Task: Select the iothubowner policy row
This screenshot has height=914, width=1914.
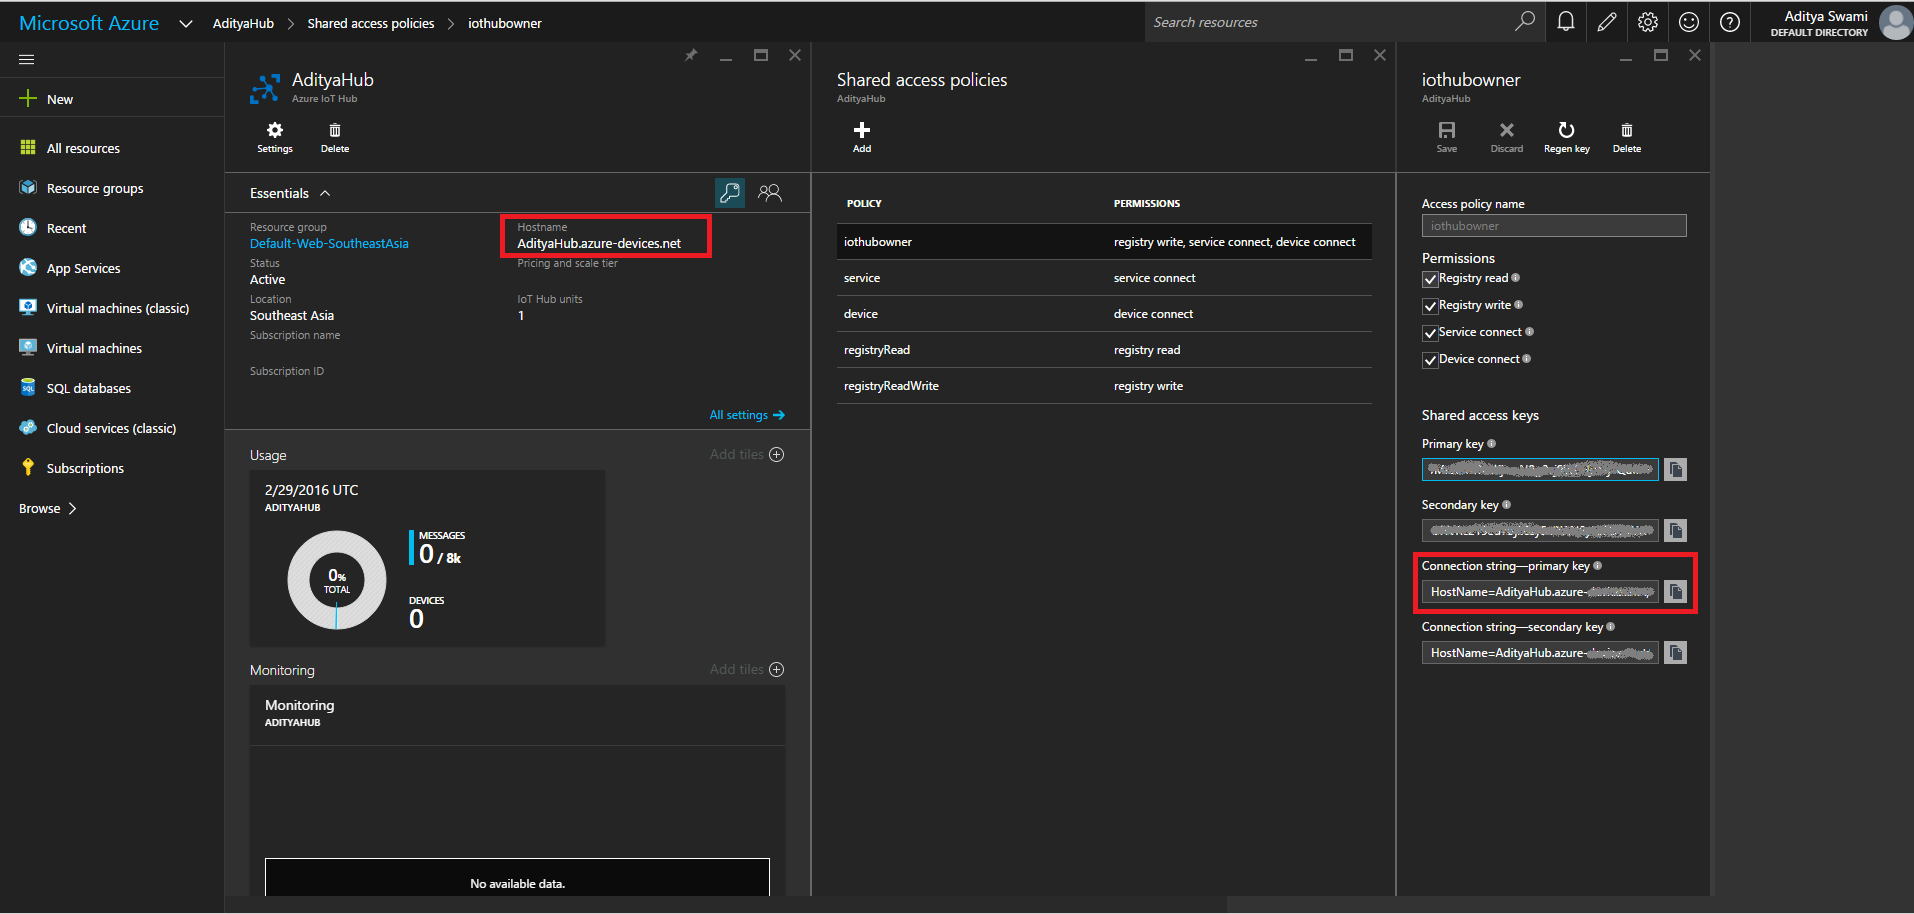Action: point(1104,242)
